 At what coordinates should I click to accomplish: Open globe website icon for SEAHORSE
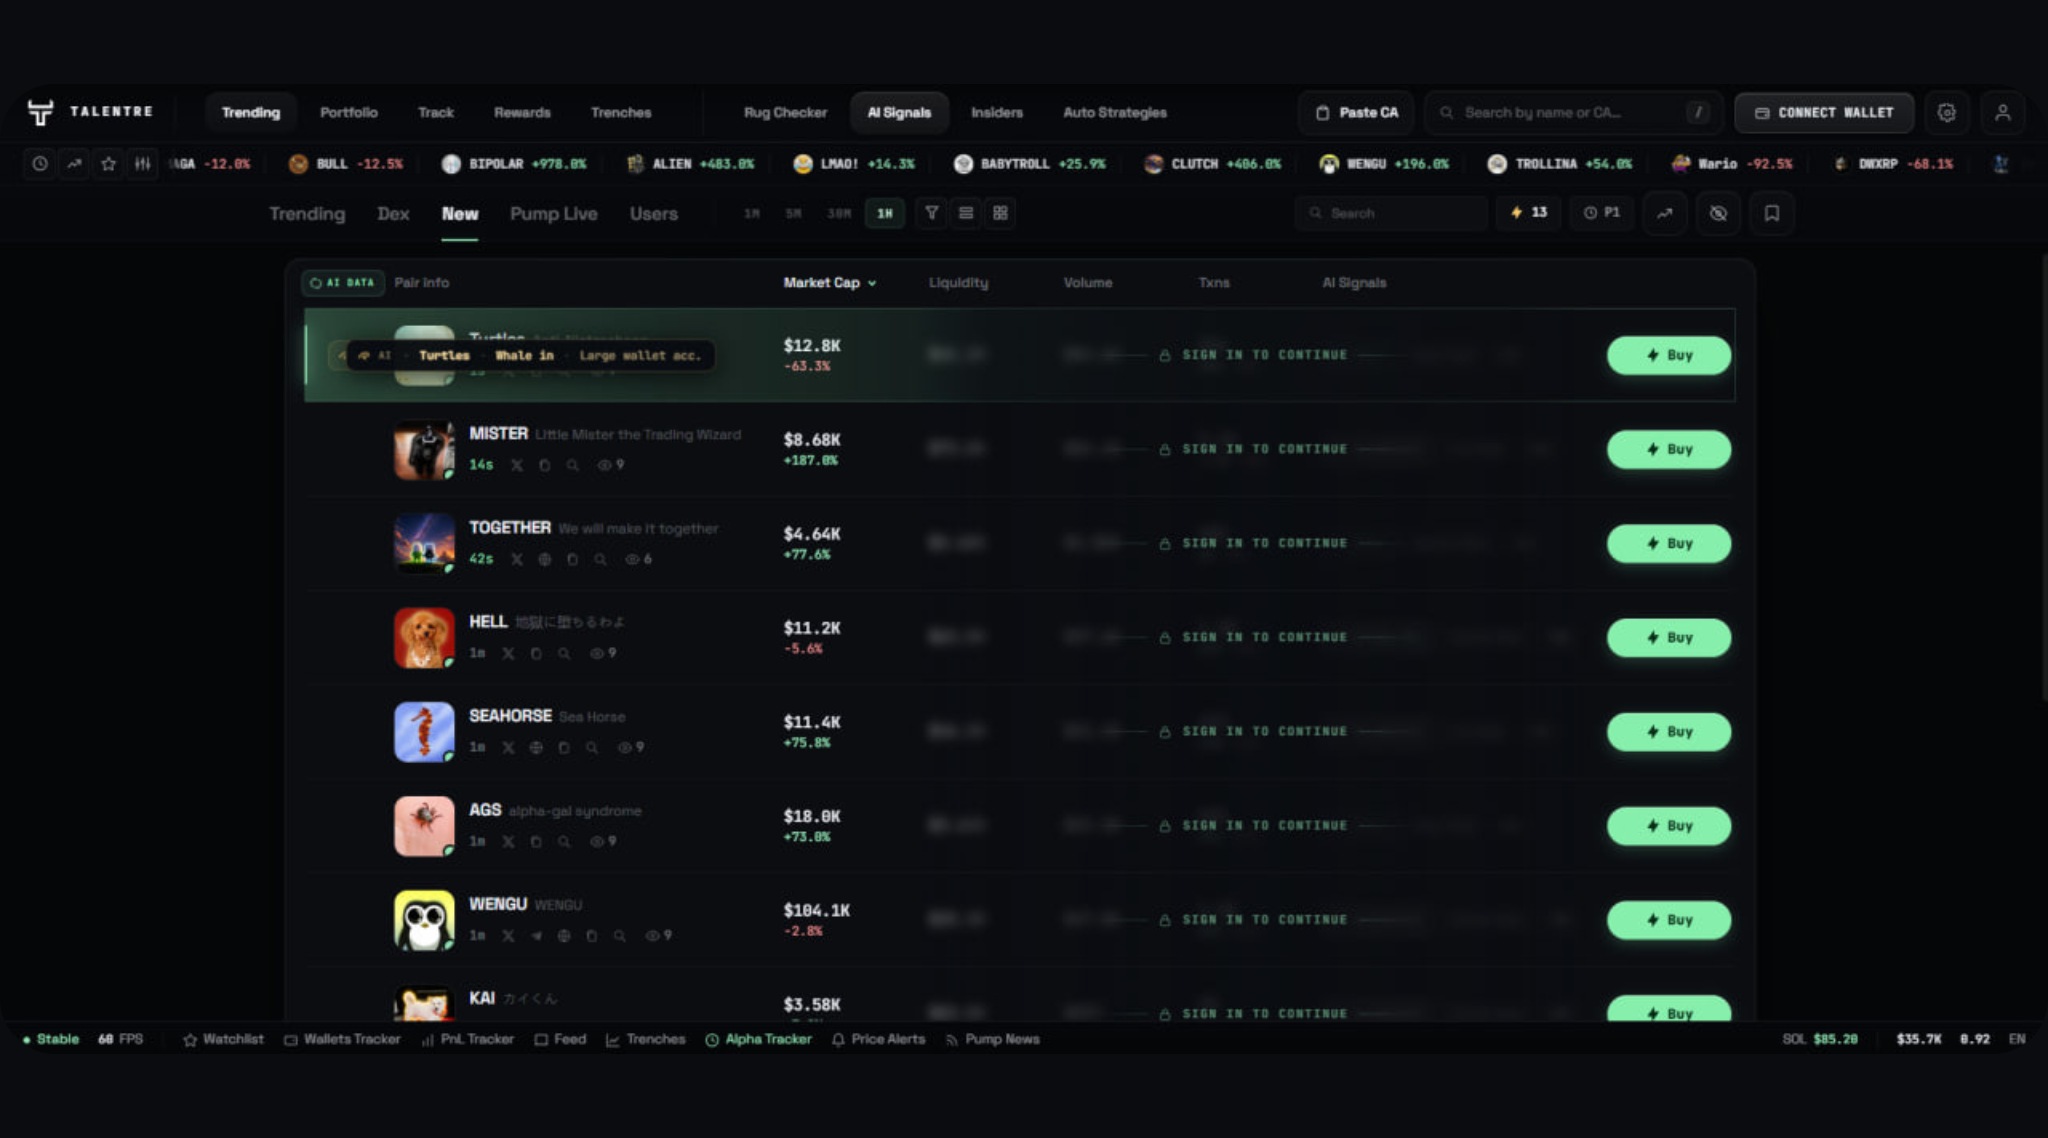pos(537,747)
